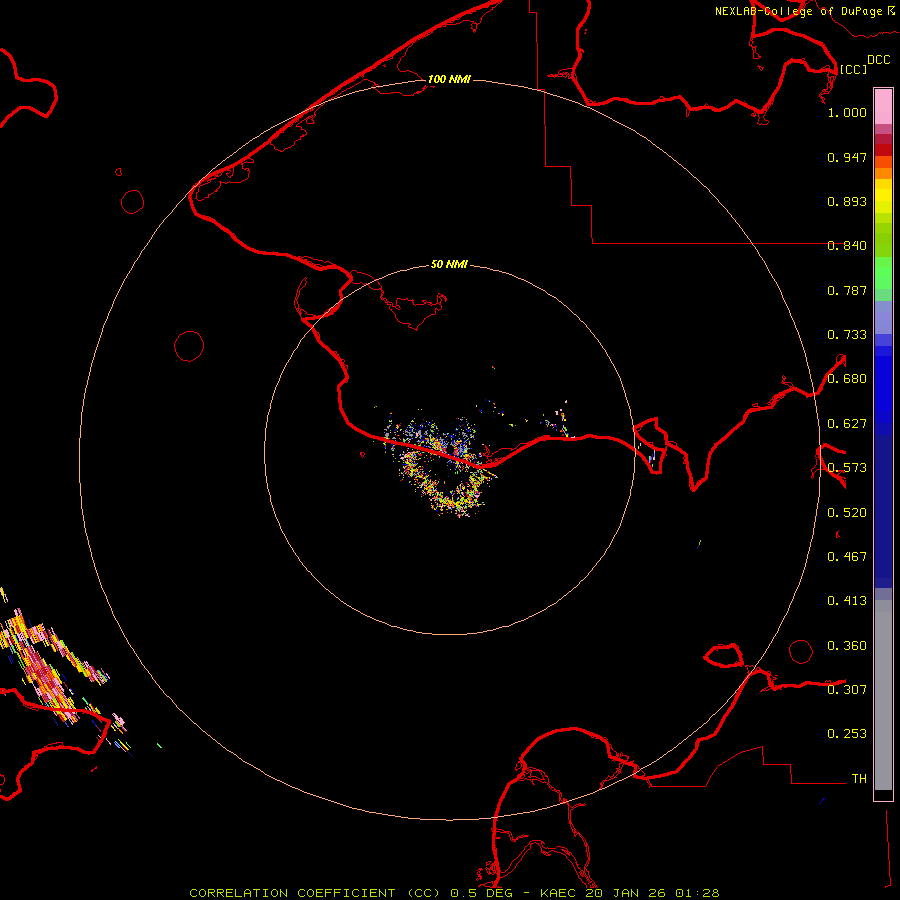Click the DCC label above the color bar
The width and height of the screenshot is (900, 900).
[878, 59]
